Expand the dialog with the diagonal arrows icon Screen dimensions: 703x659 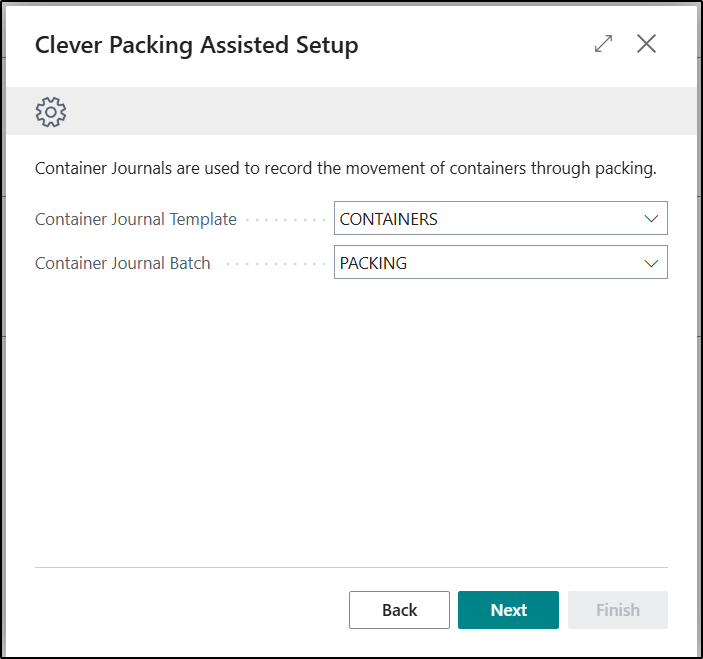(x=603, y=44)
